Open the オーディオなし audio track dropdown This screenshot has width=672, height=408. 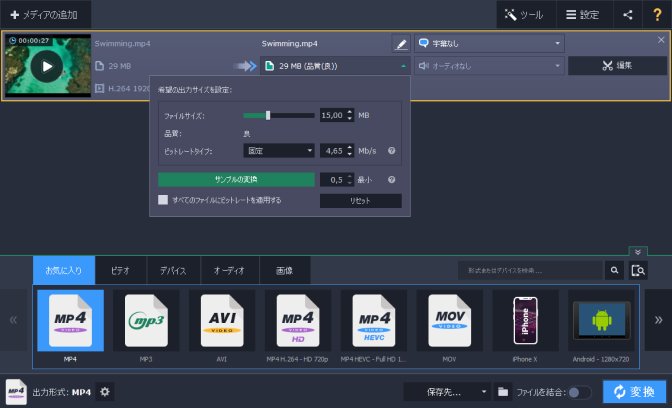click(489, 66)
